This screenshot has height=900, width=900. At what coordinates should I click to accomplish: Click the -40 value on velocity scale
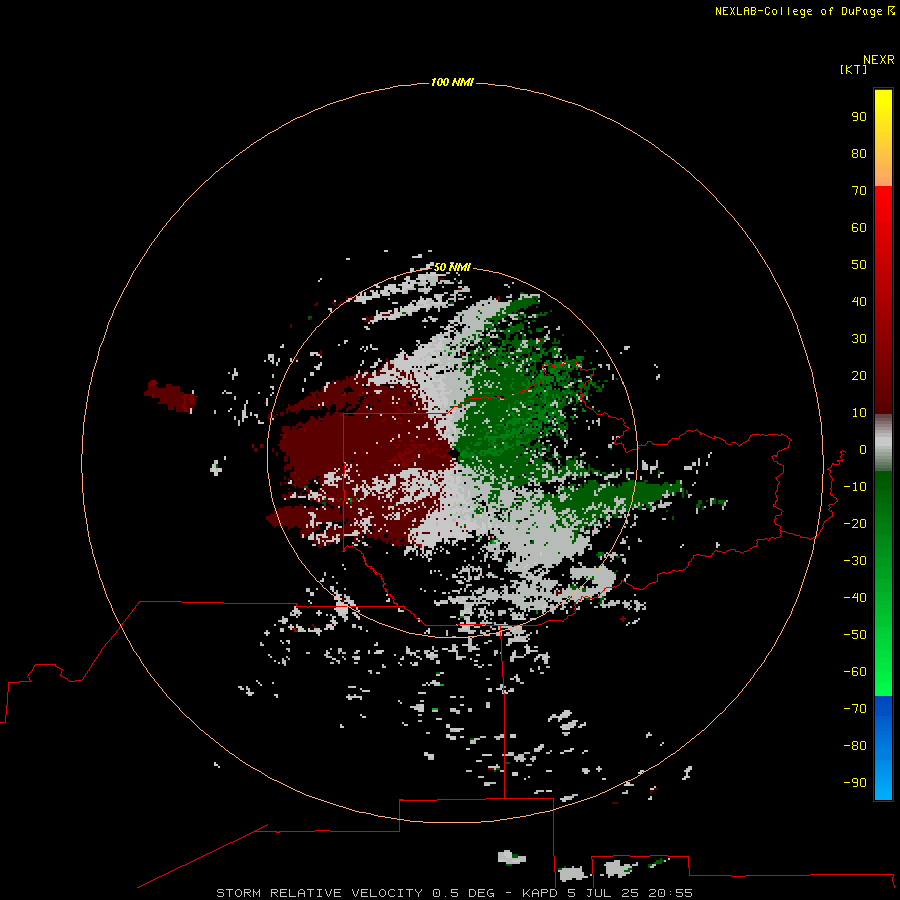coord(855,598)
